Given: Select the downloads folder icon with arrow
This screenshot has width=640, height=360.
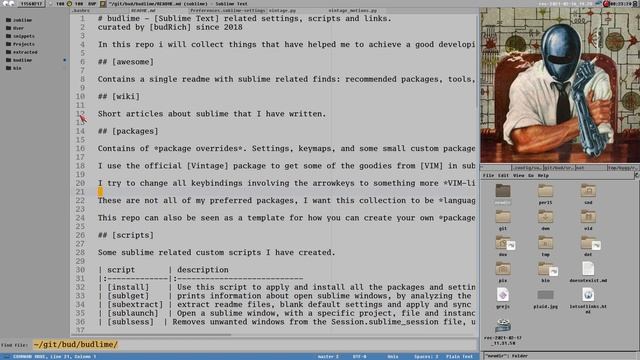Looking at the screenshot, I should (x=545, y=217).
